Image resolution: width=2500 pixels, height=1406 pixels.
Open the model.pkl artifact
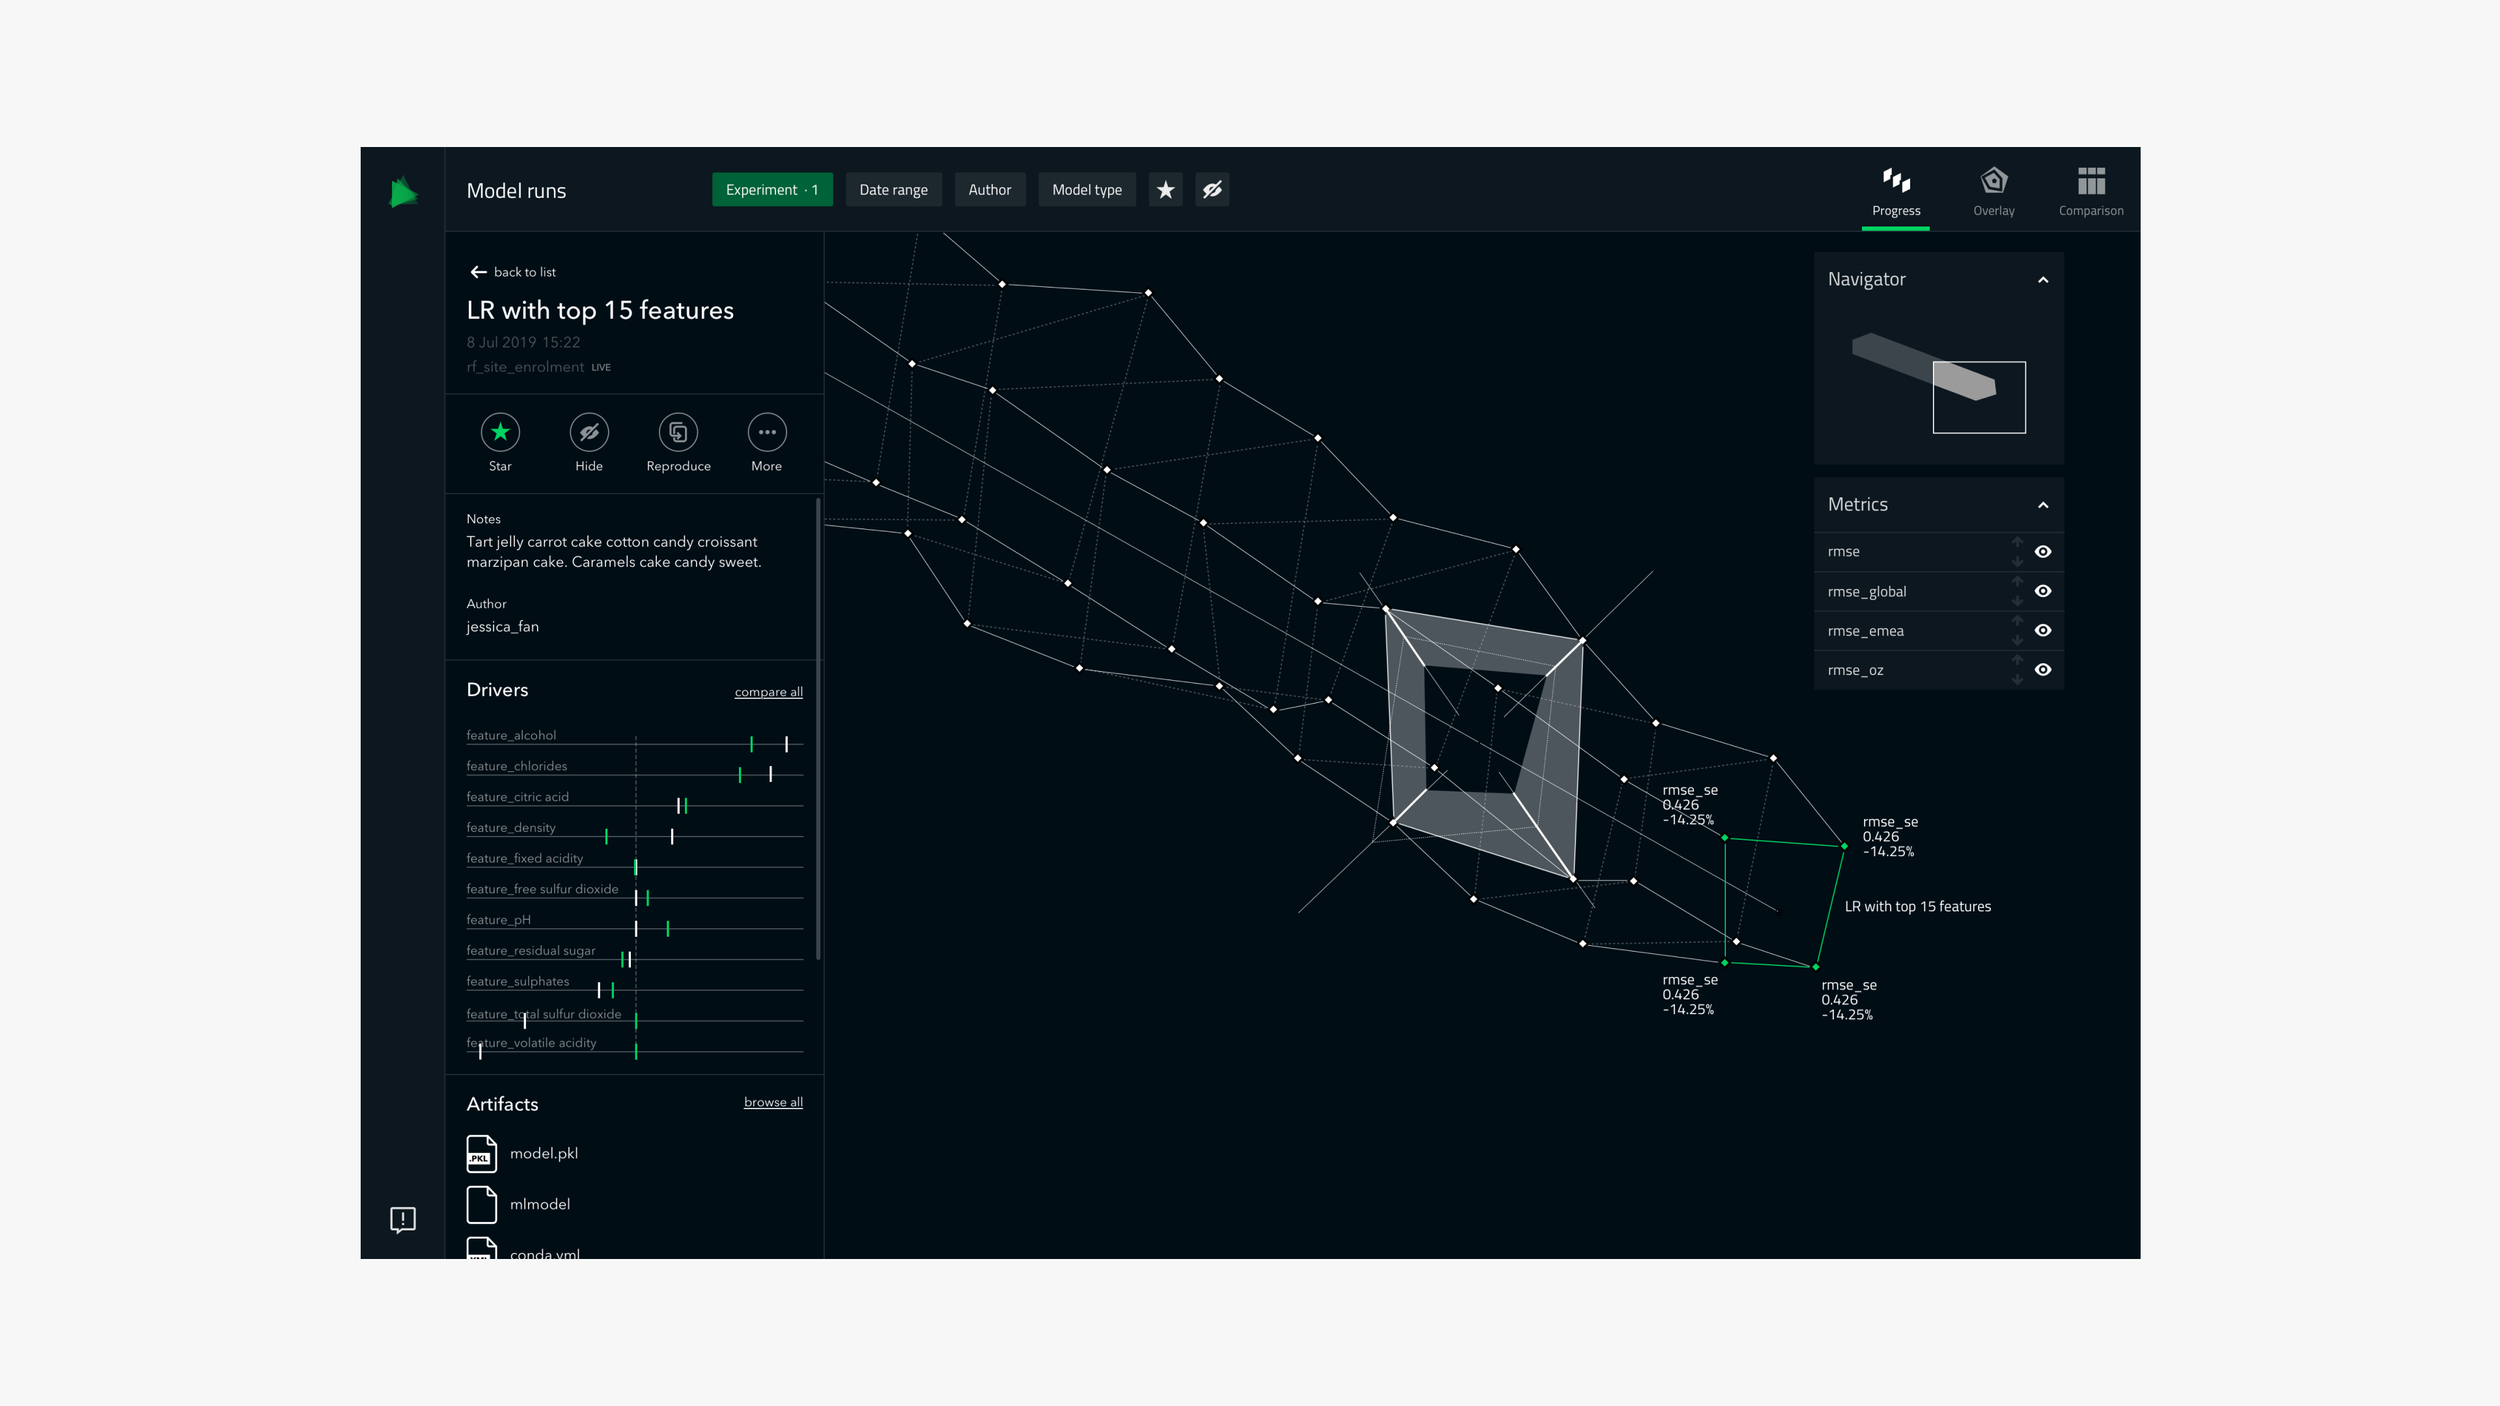coord(543,1153)
